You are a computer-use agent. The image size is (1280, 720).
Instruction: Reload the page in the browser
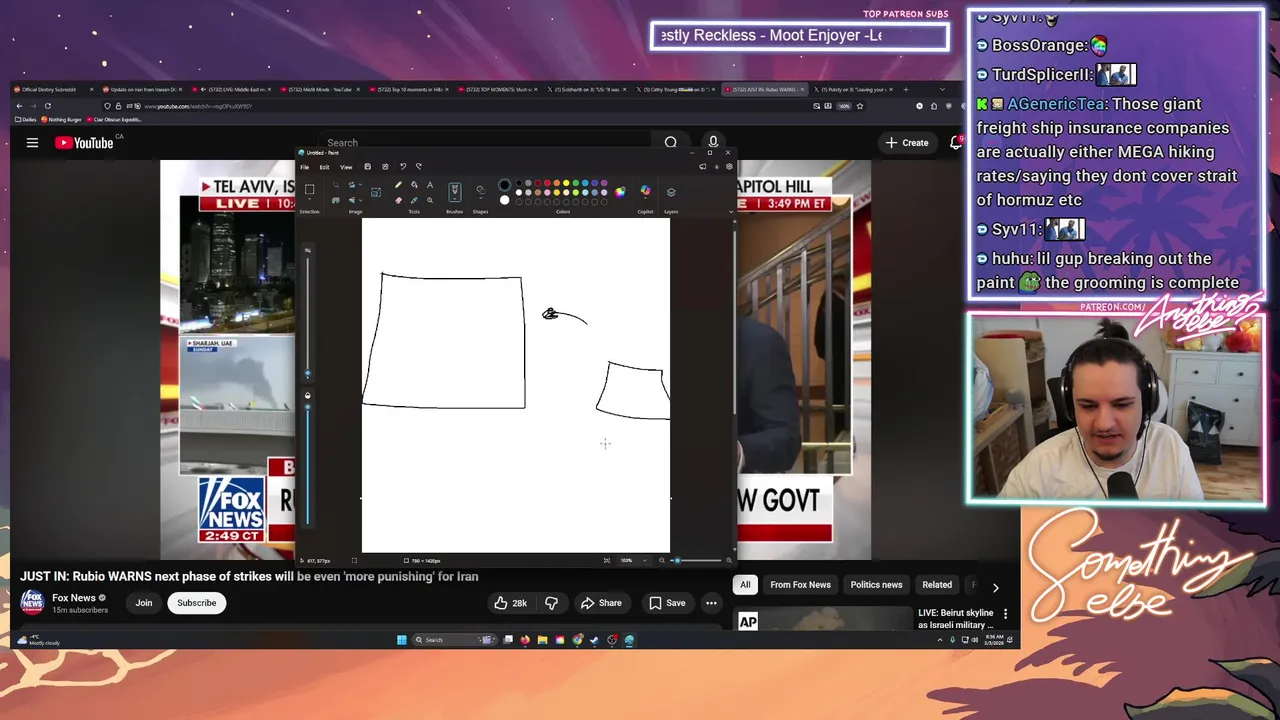coord(47,106)
